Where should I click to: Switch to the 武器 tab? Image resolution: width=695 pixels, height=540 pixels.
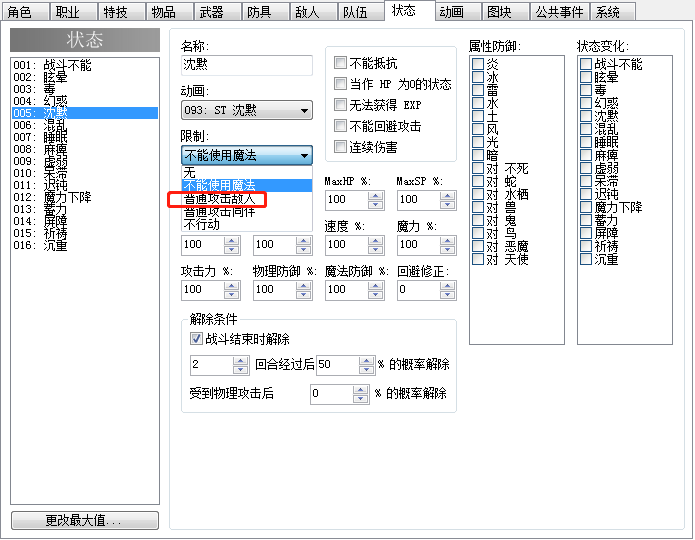point(217,12)
